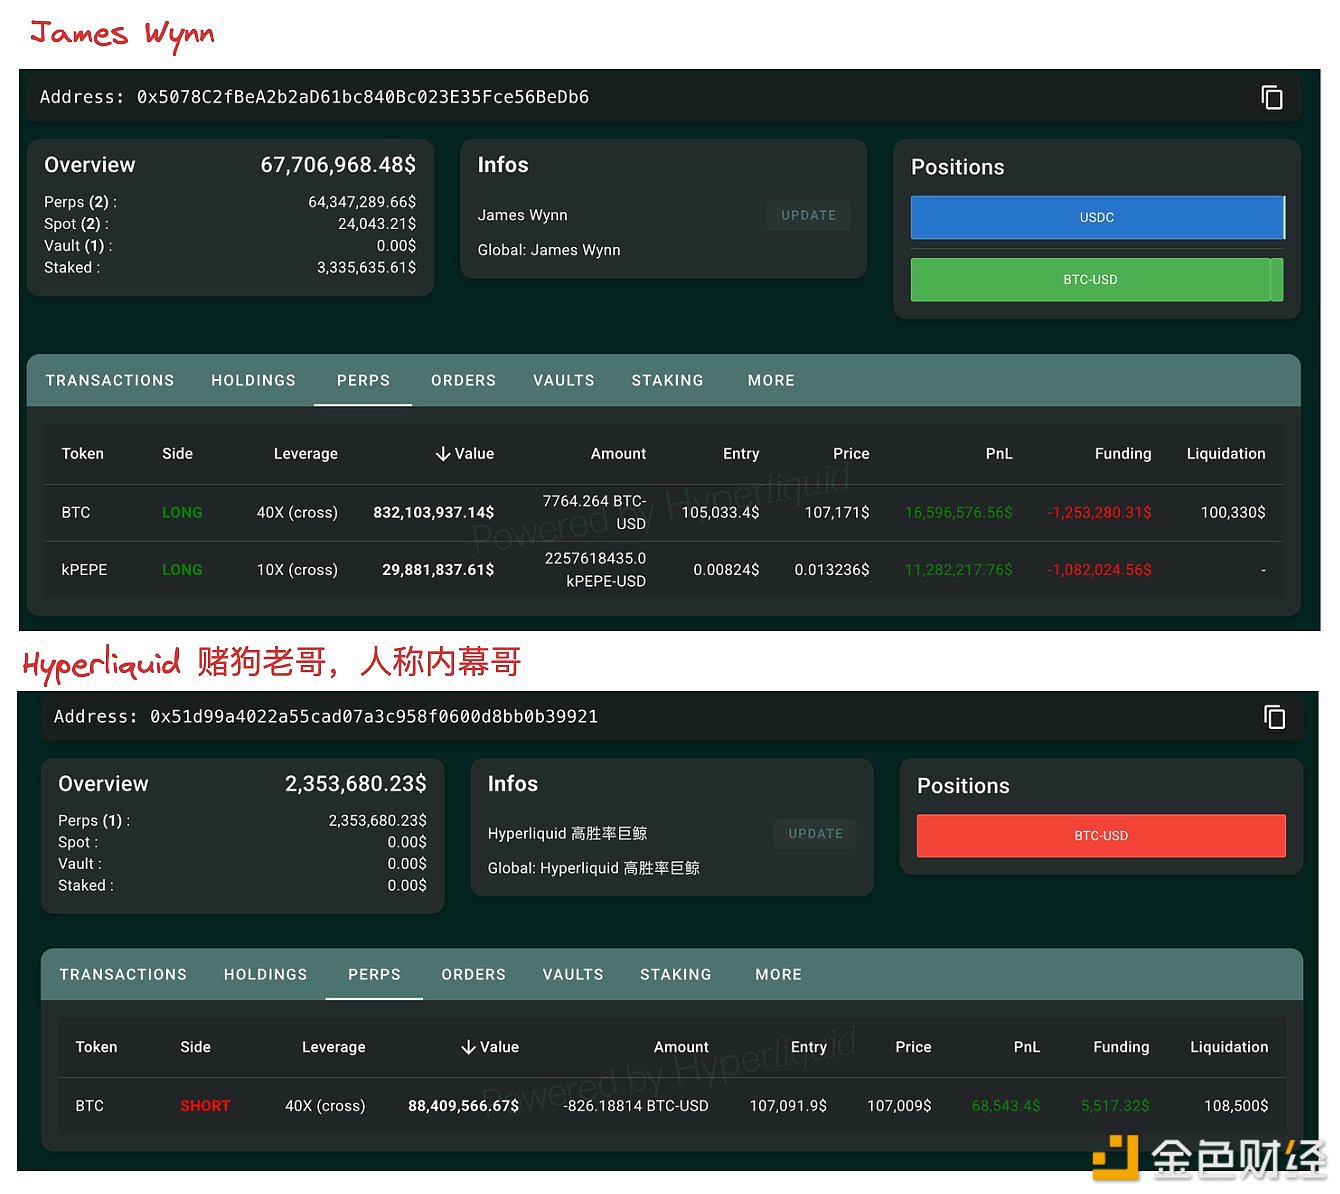1340x1194 pixels.
Task: Expand the MORE menu in top panel
Action: tap(771, 381)
